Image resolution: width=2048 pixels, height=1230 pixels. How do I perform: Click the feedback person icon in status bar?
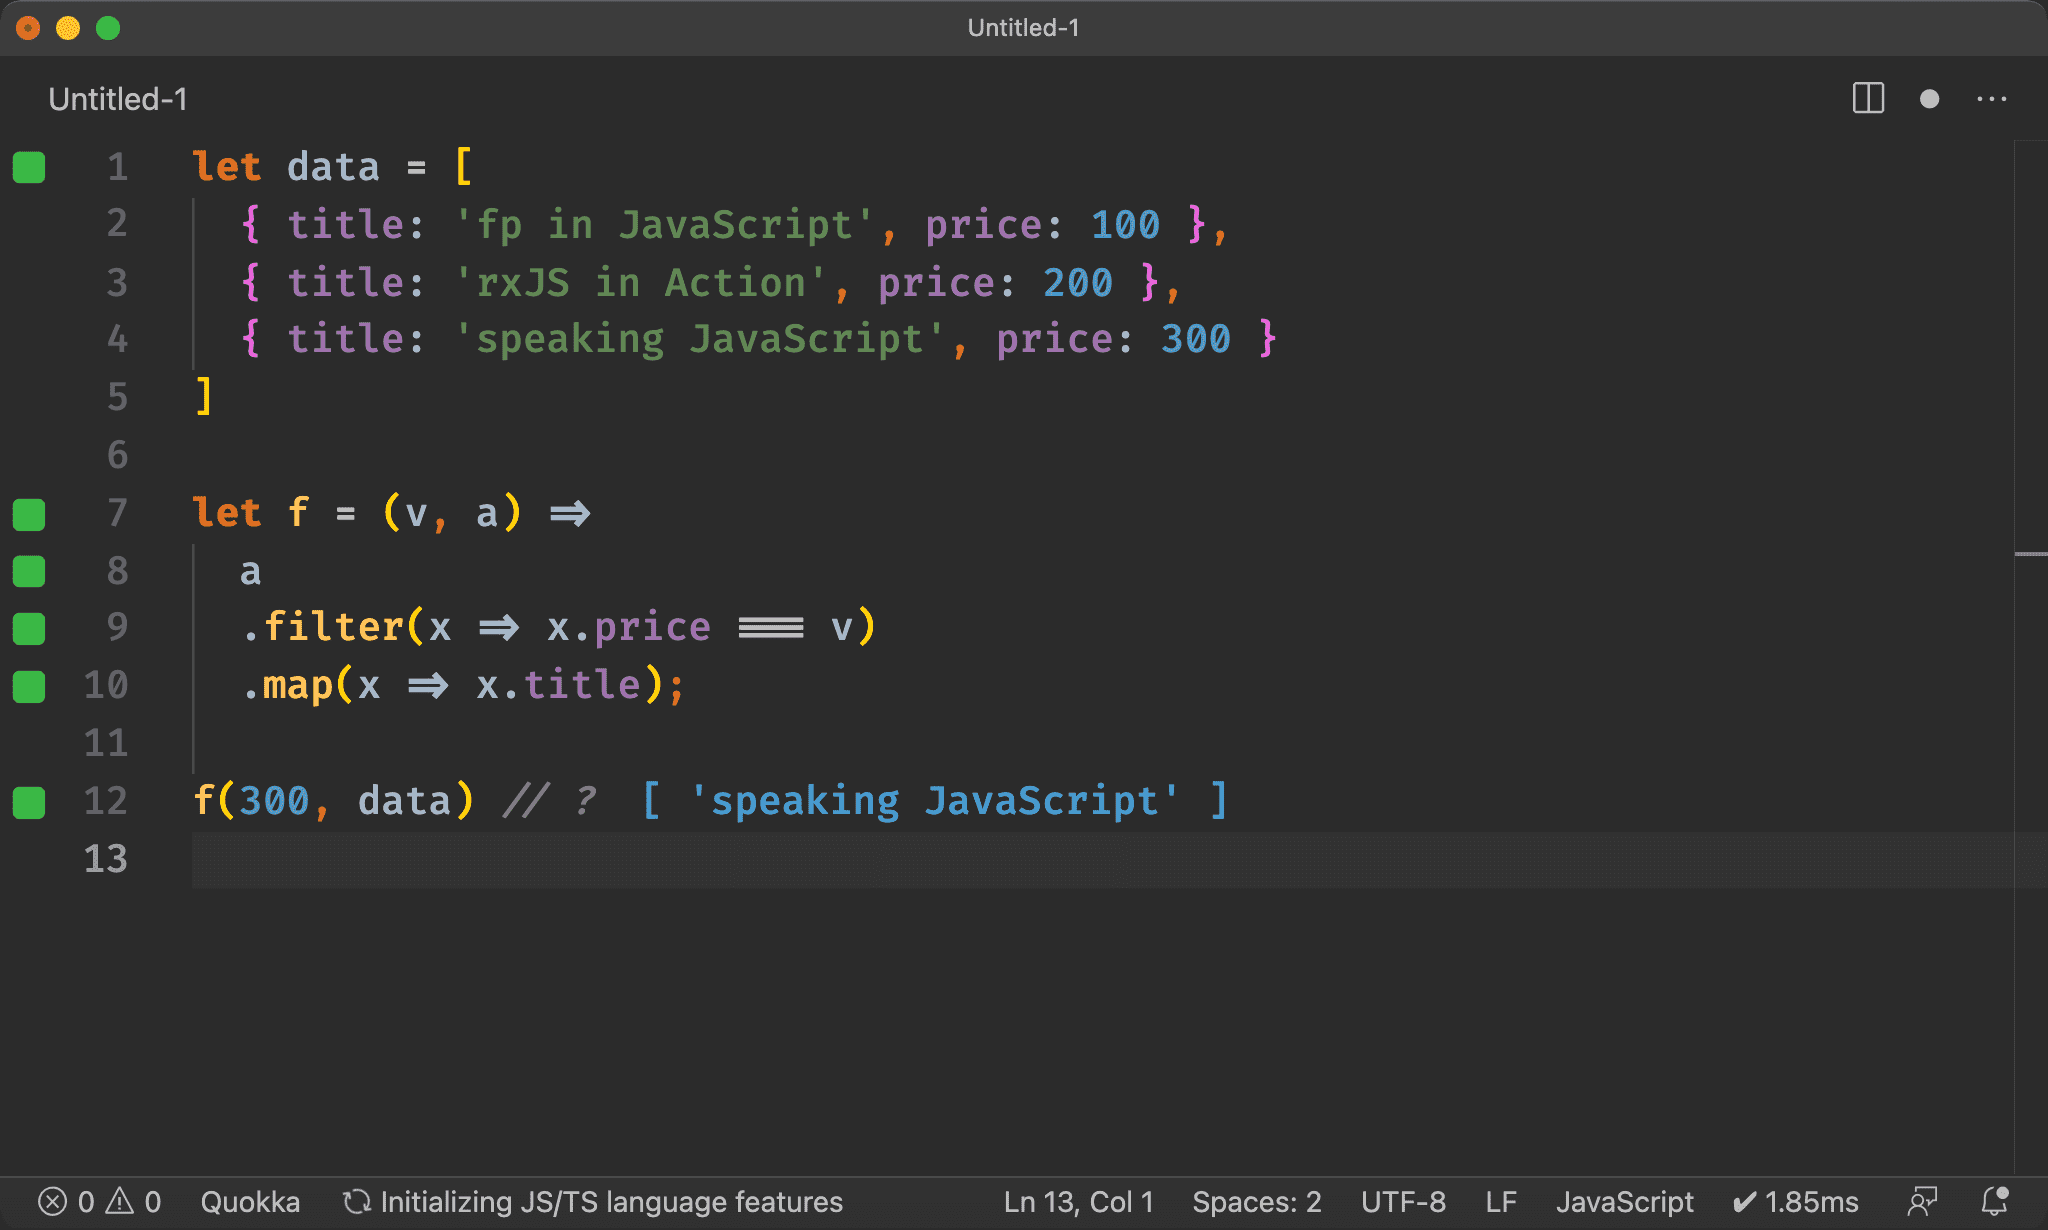1922,1200
